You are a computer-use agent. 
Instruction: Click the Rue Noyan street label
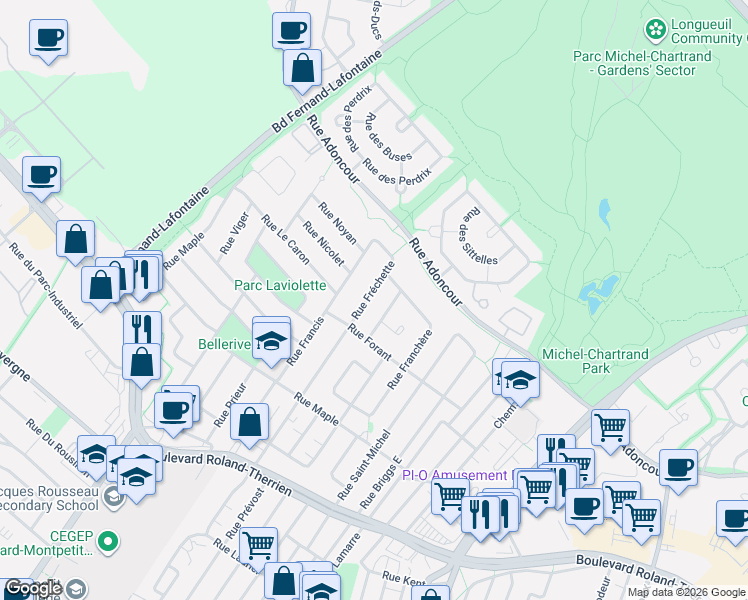pyautogui.click(x=338, y=222)
